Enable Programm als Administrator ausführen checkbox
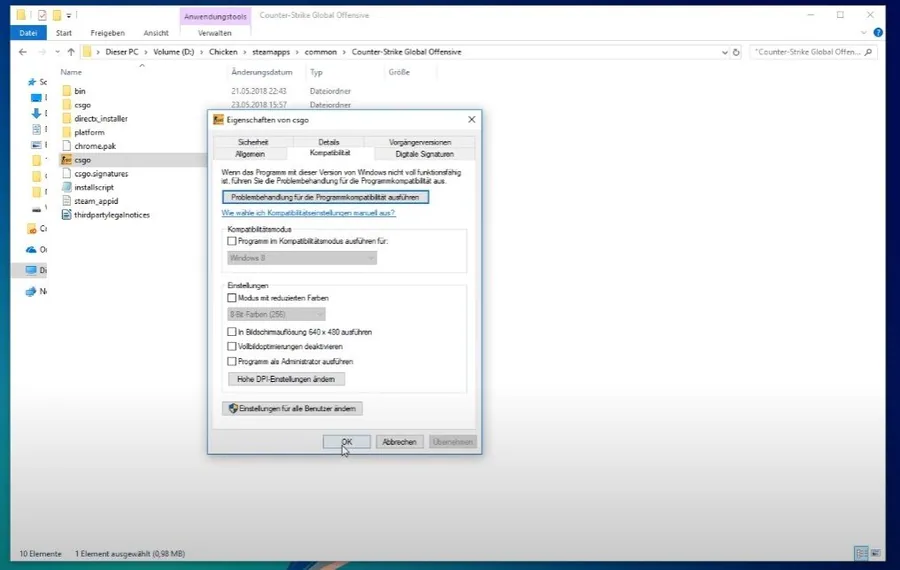The image size is (900, 570). tap(232, 362)
